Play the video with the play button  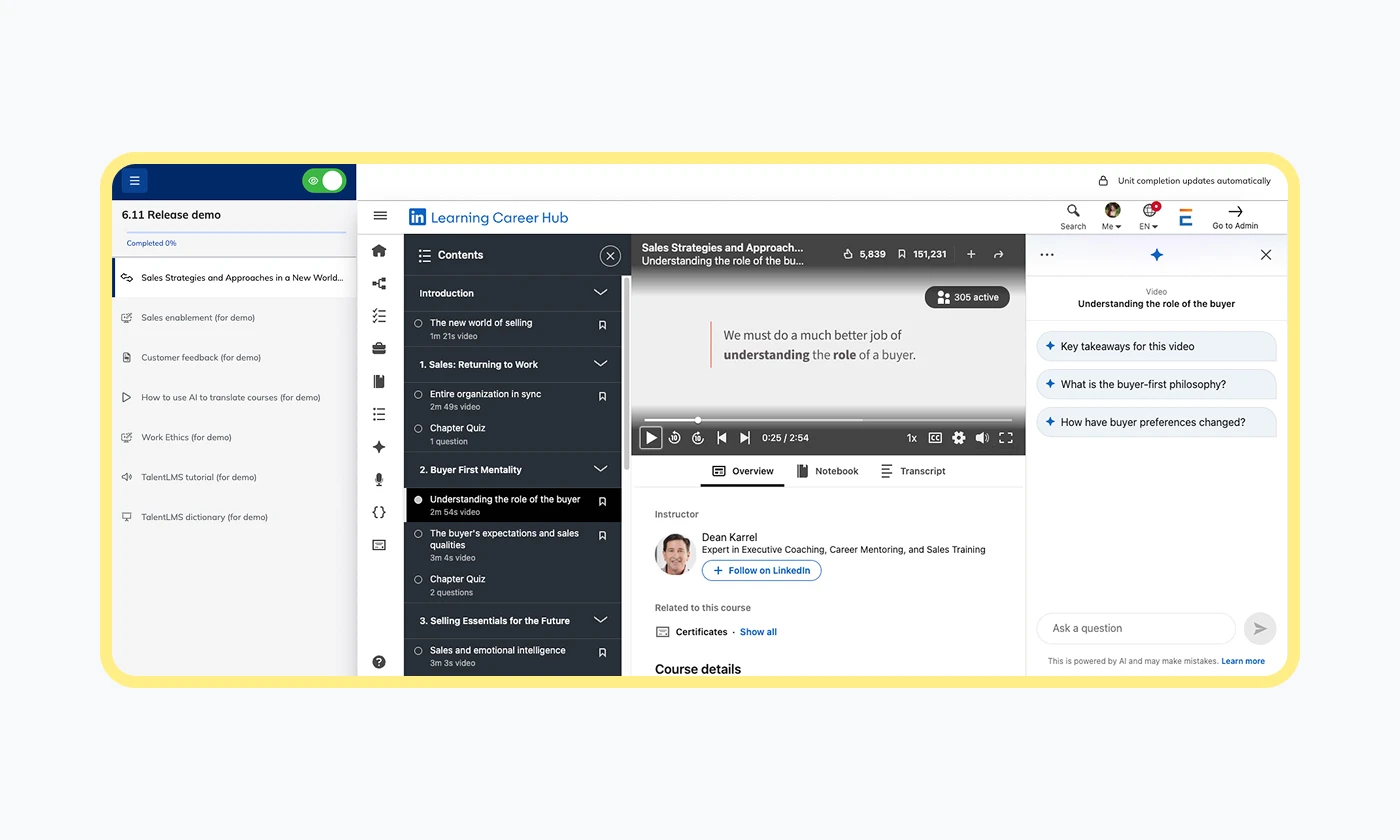[651, 438]
